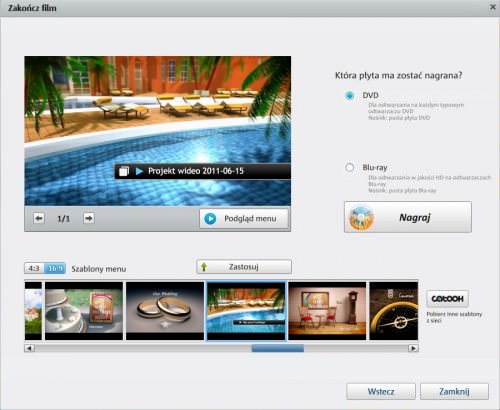This screenshot has height=410, width=500.
Task: Go to next menu page arrow
Action: (89, 218)
